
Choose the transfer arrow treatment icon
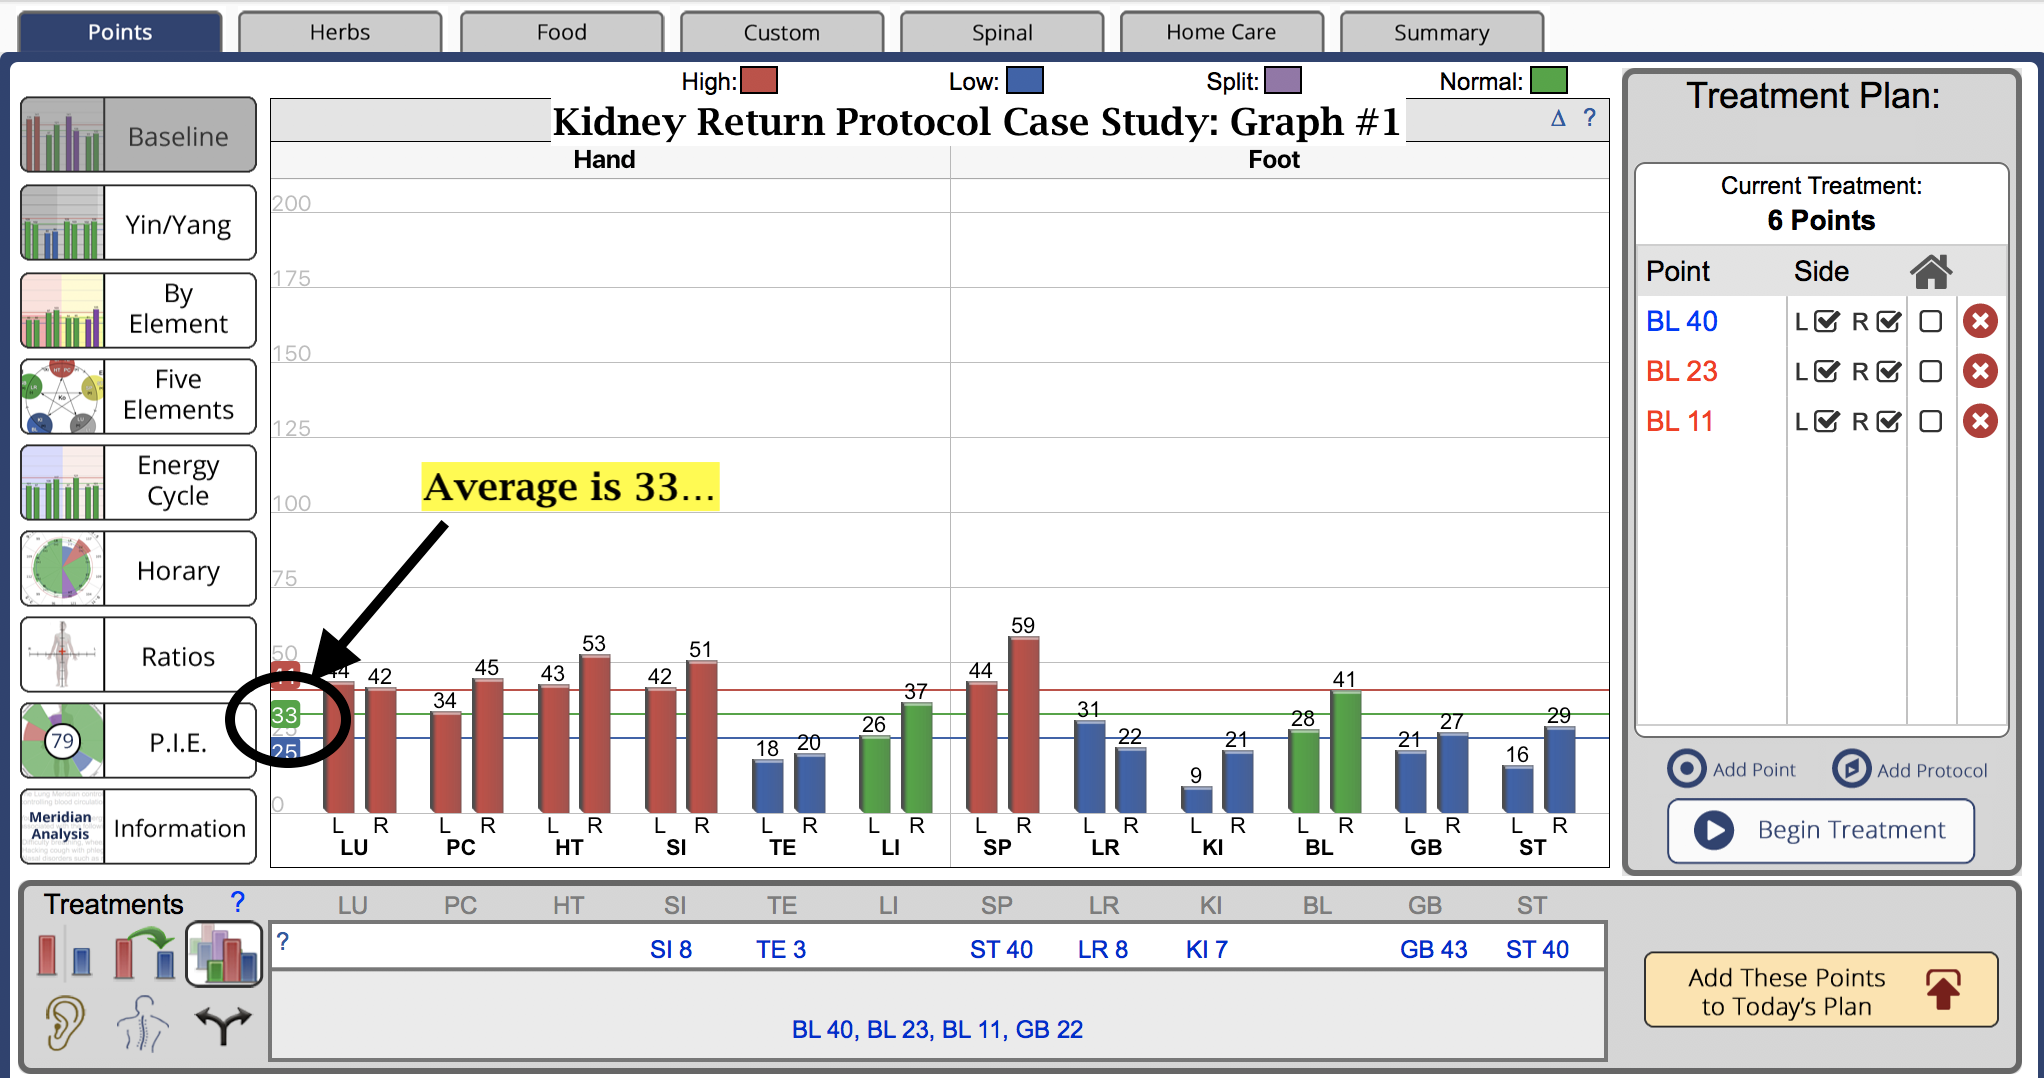pos(145,954)
